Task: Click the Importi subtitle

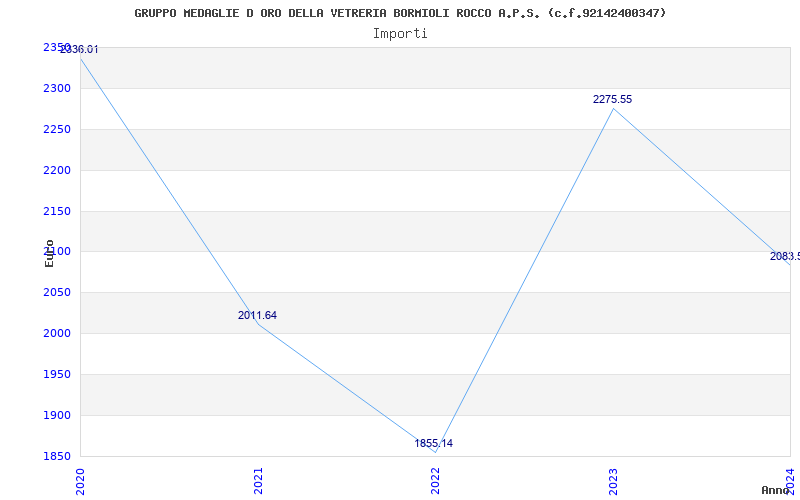Action: (x=400, y=34)
